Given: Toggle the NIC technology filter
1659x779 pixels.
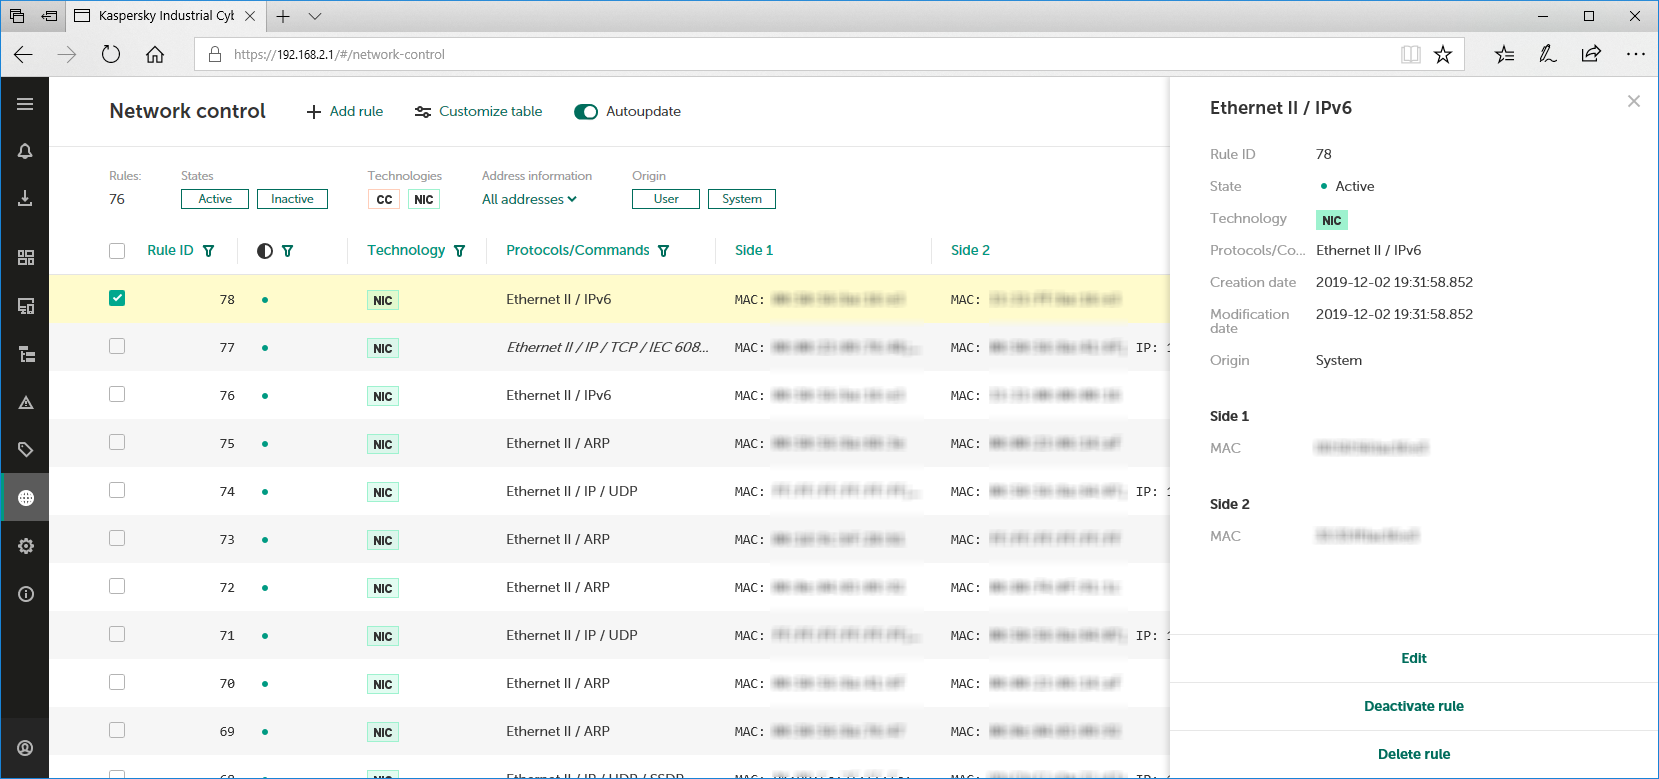Looking at the screenshot, I should coord(424,199).
